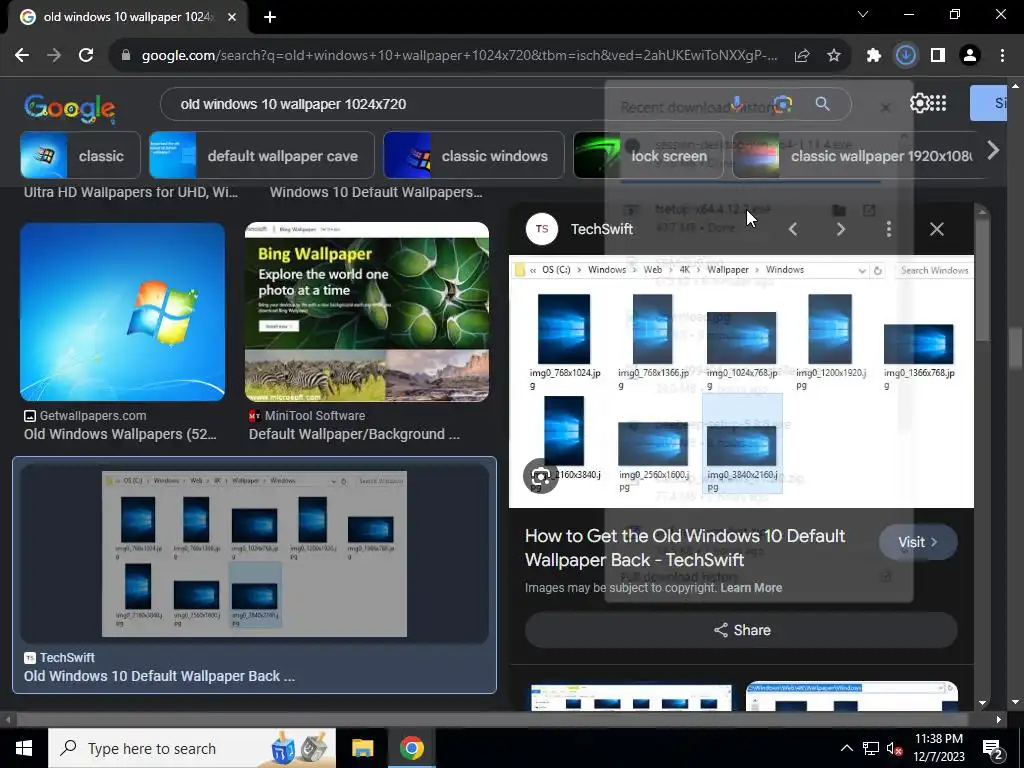Open the taskbar clock showing 11:38 PM

(x=939, y=748)
